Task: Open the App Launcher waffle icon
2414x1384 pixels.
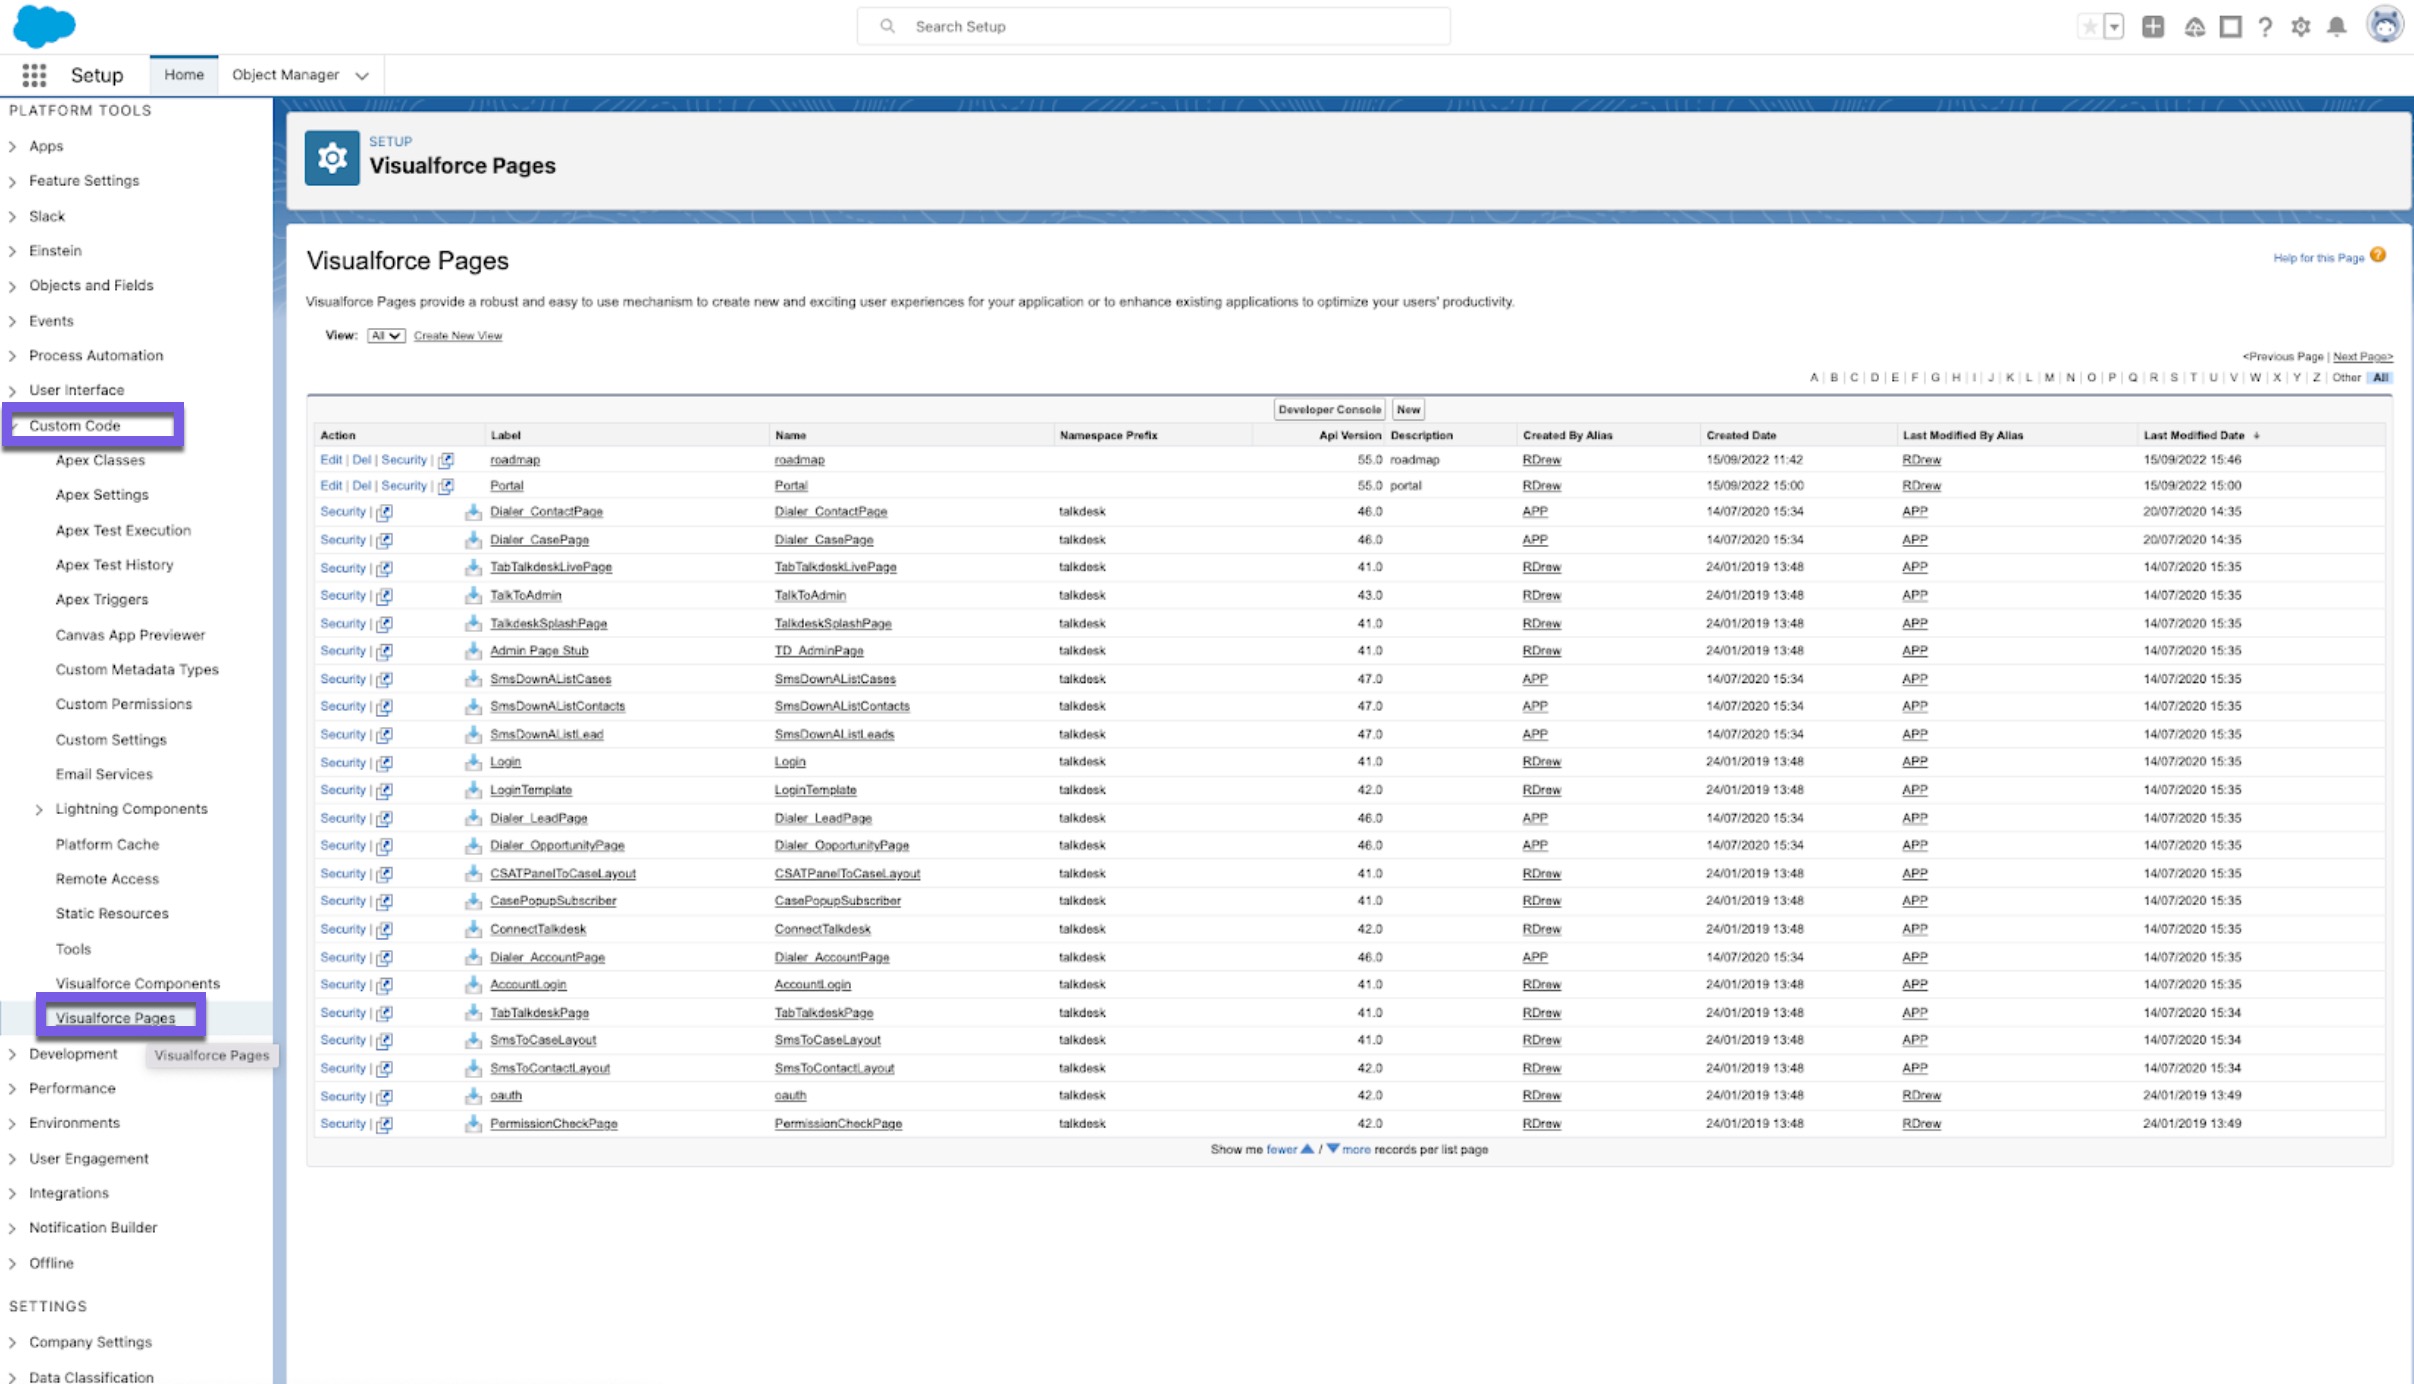Action: pyautogui.click(x=33, y=75)
